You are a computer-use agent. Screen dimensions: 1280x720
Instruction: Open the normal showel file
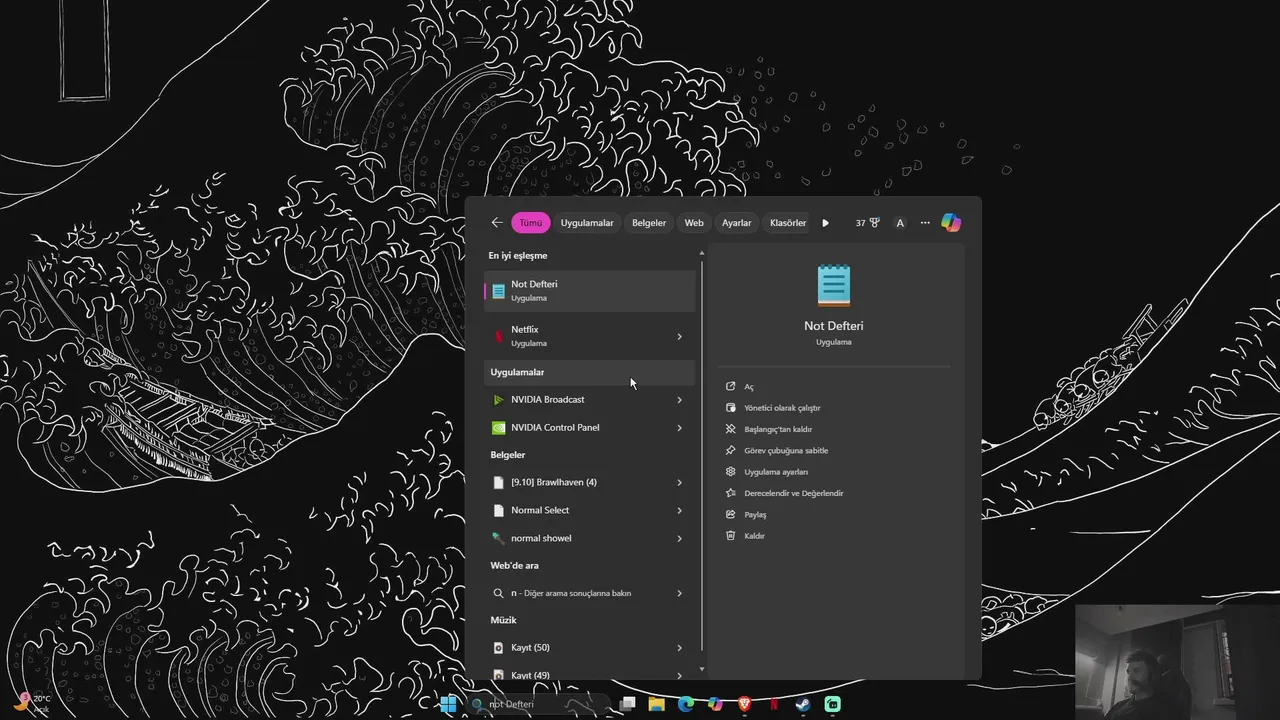pos(590,538)
